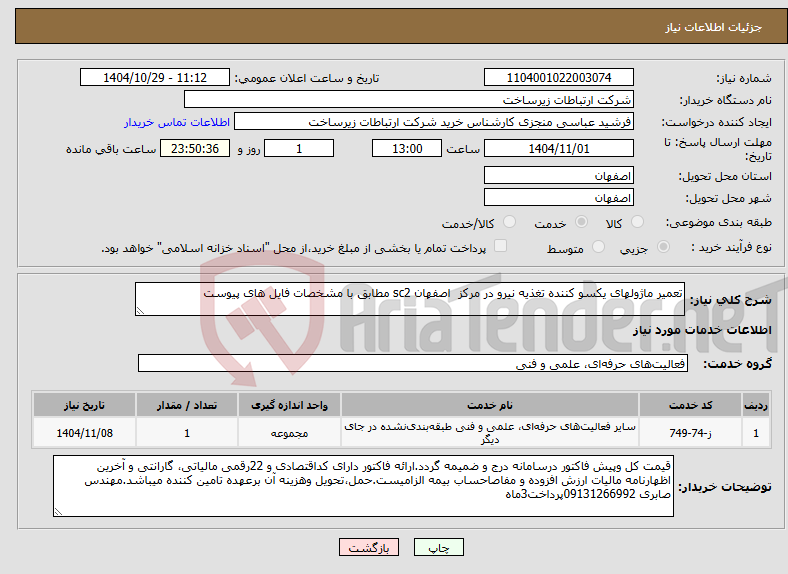Click the service code cell ز-74-749
788x574 pixels.
(x=691, y=433)
